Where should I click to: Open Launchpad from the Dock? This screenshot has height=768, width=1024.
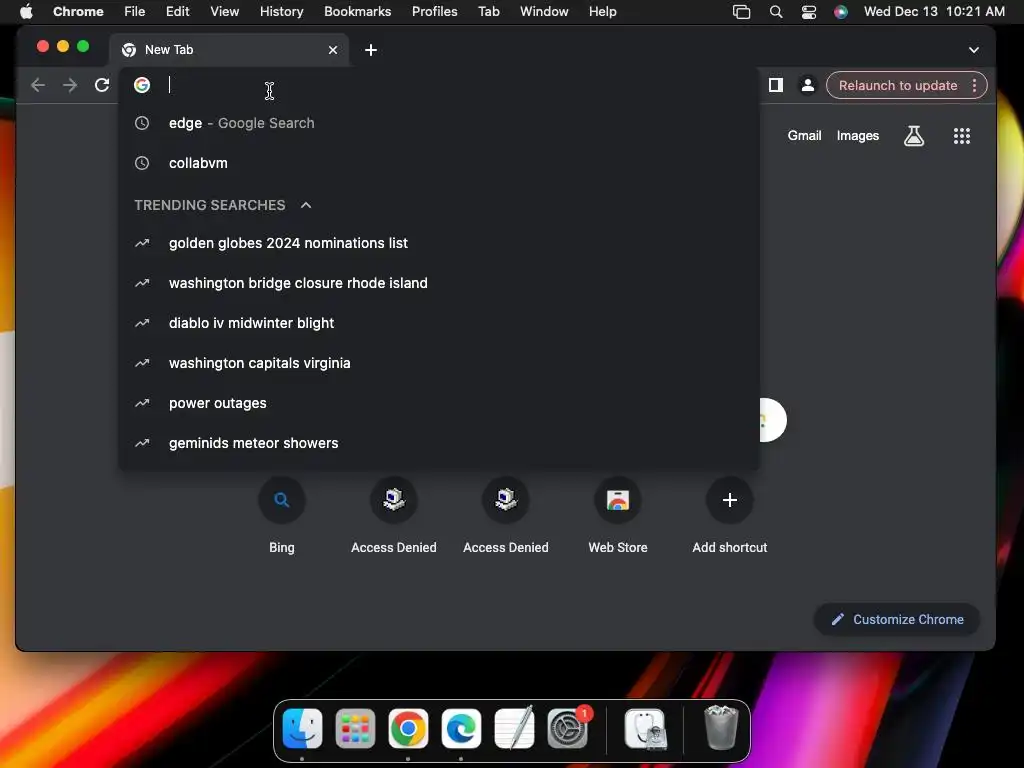coord(355,728)
